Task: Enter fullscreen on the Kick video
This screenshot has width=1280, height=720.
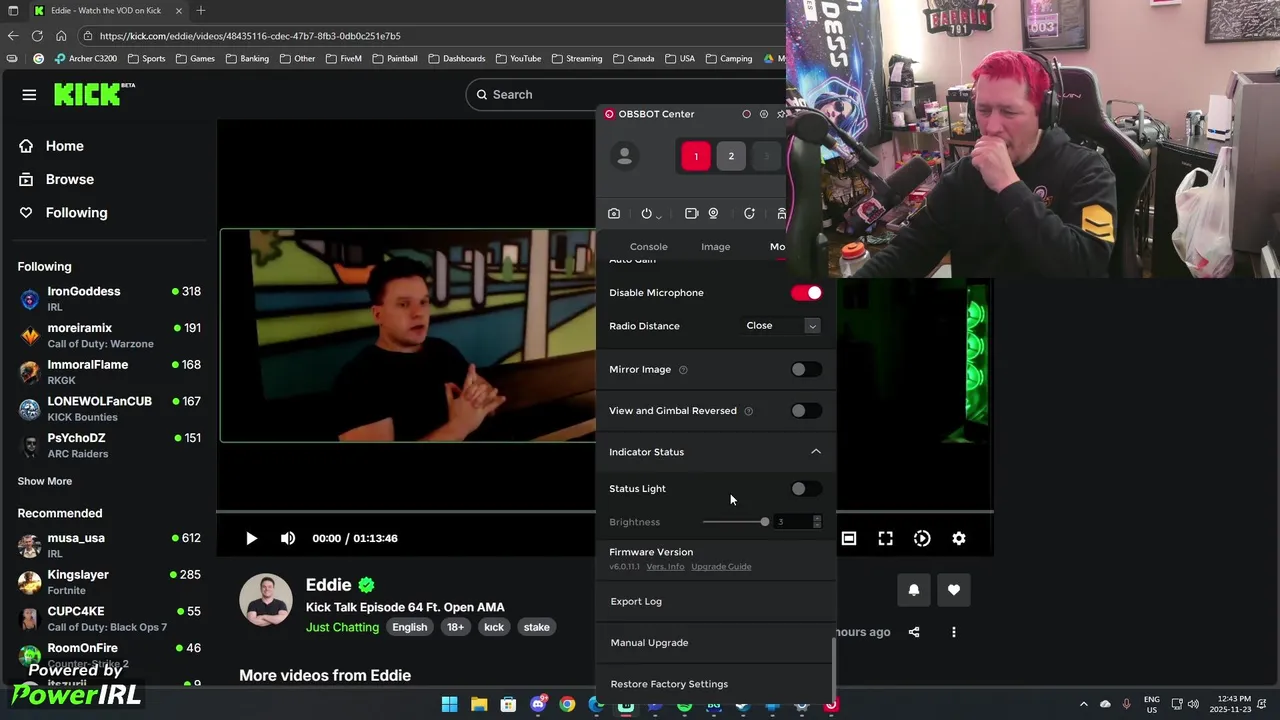Action: point(885,538)
